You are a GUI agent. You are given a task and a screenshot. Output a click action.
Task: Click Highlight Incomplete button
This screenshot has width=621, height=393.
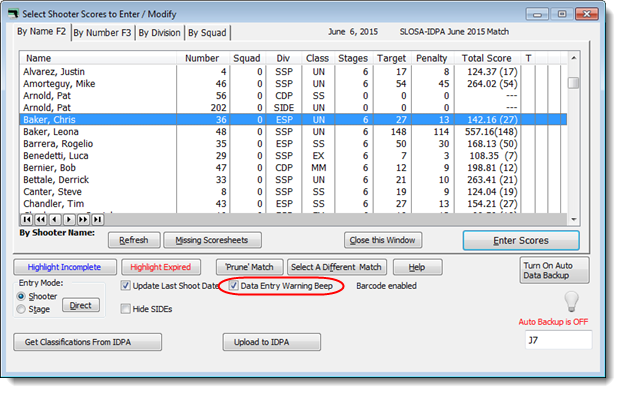pos(65,267)
